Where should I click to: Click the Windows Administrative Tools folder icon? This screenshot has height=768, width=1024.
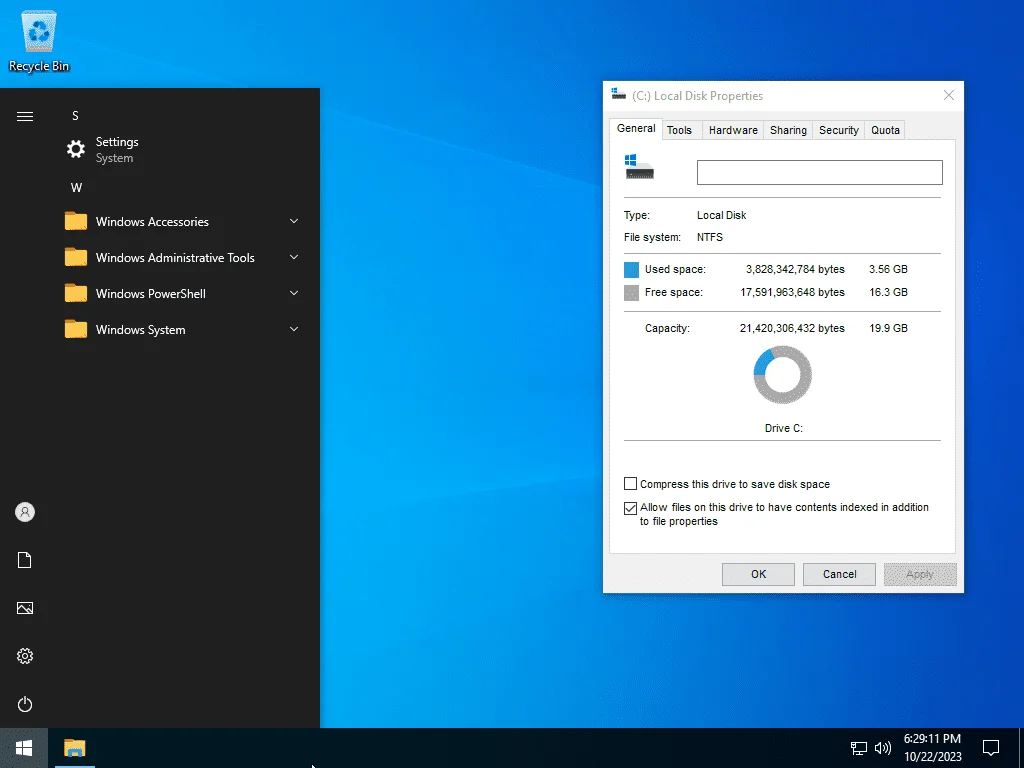click(x=76, y=257)
